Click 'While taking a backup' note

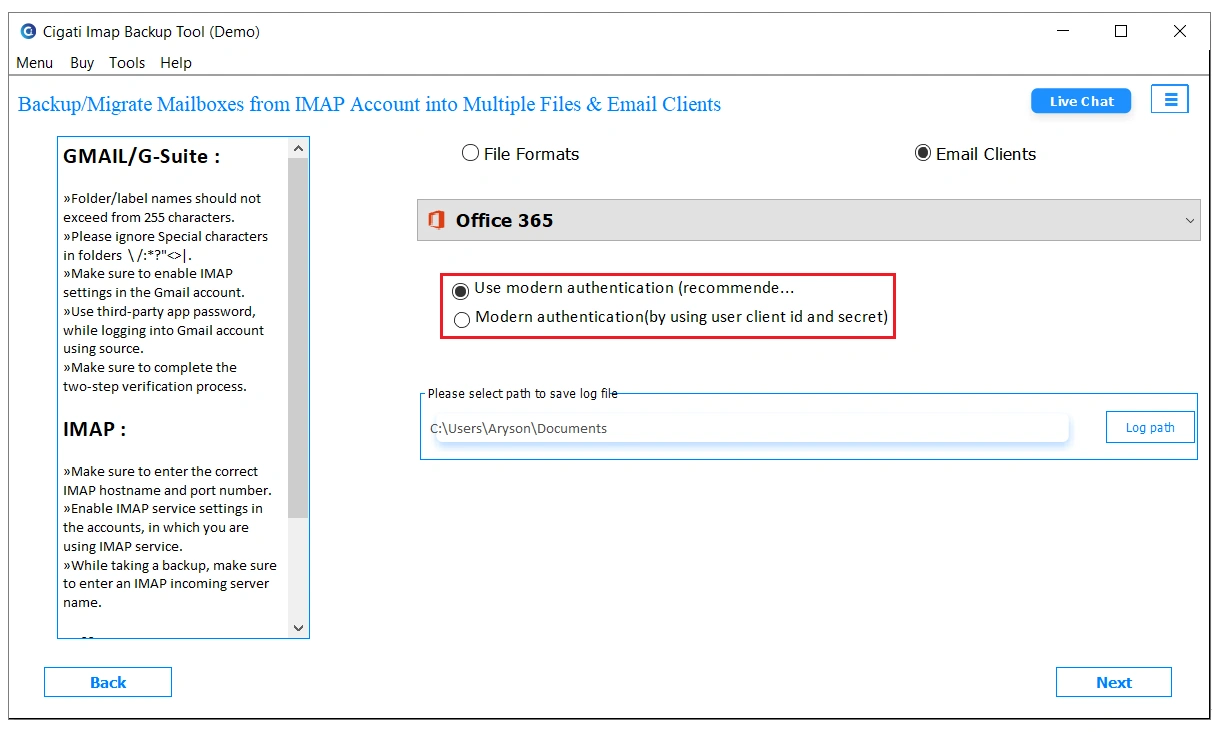[x=170, y=584]
